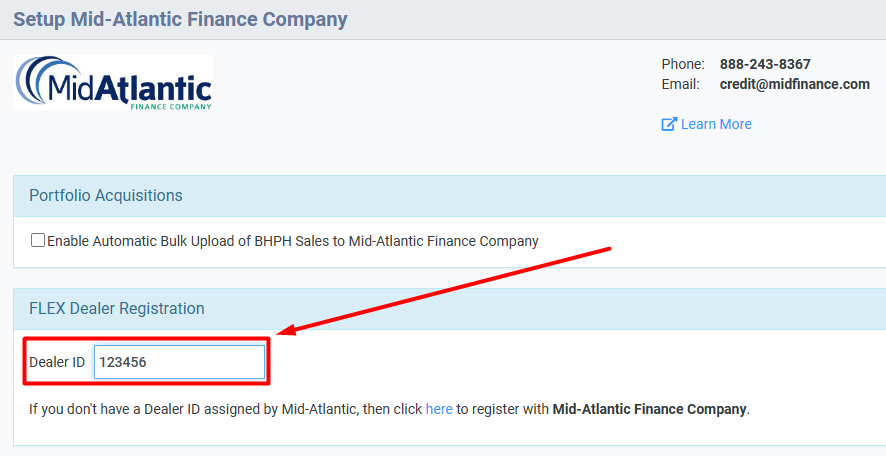Click the FLEX Dealer Registration section header

pos(117,309)
